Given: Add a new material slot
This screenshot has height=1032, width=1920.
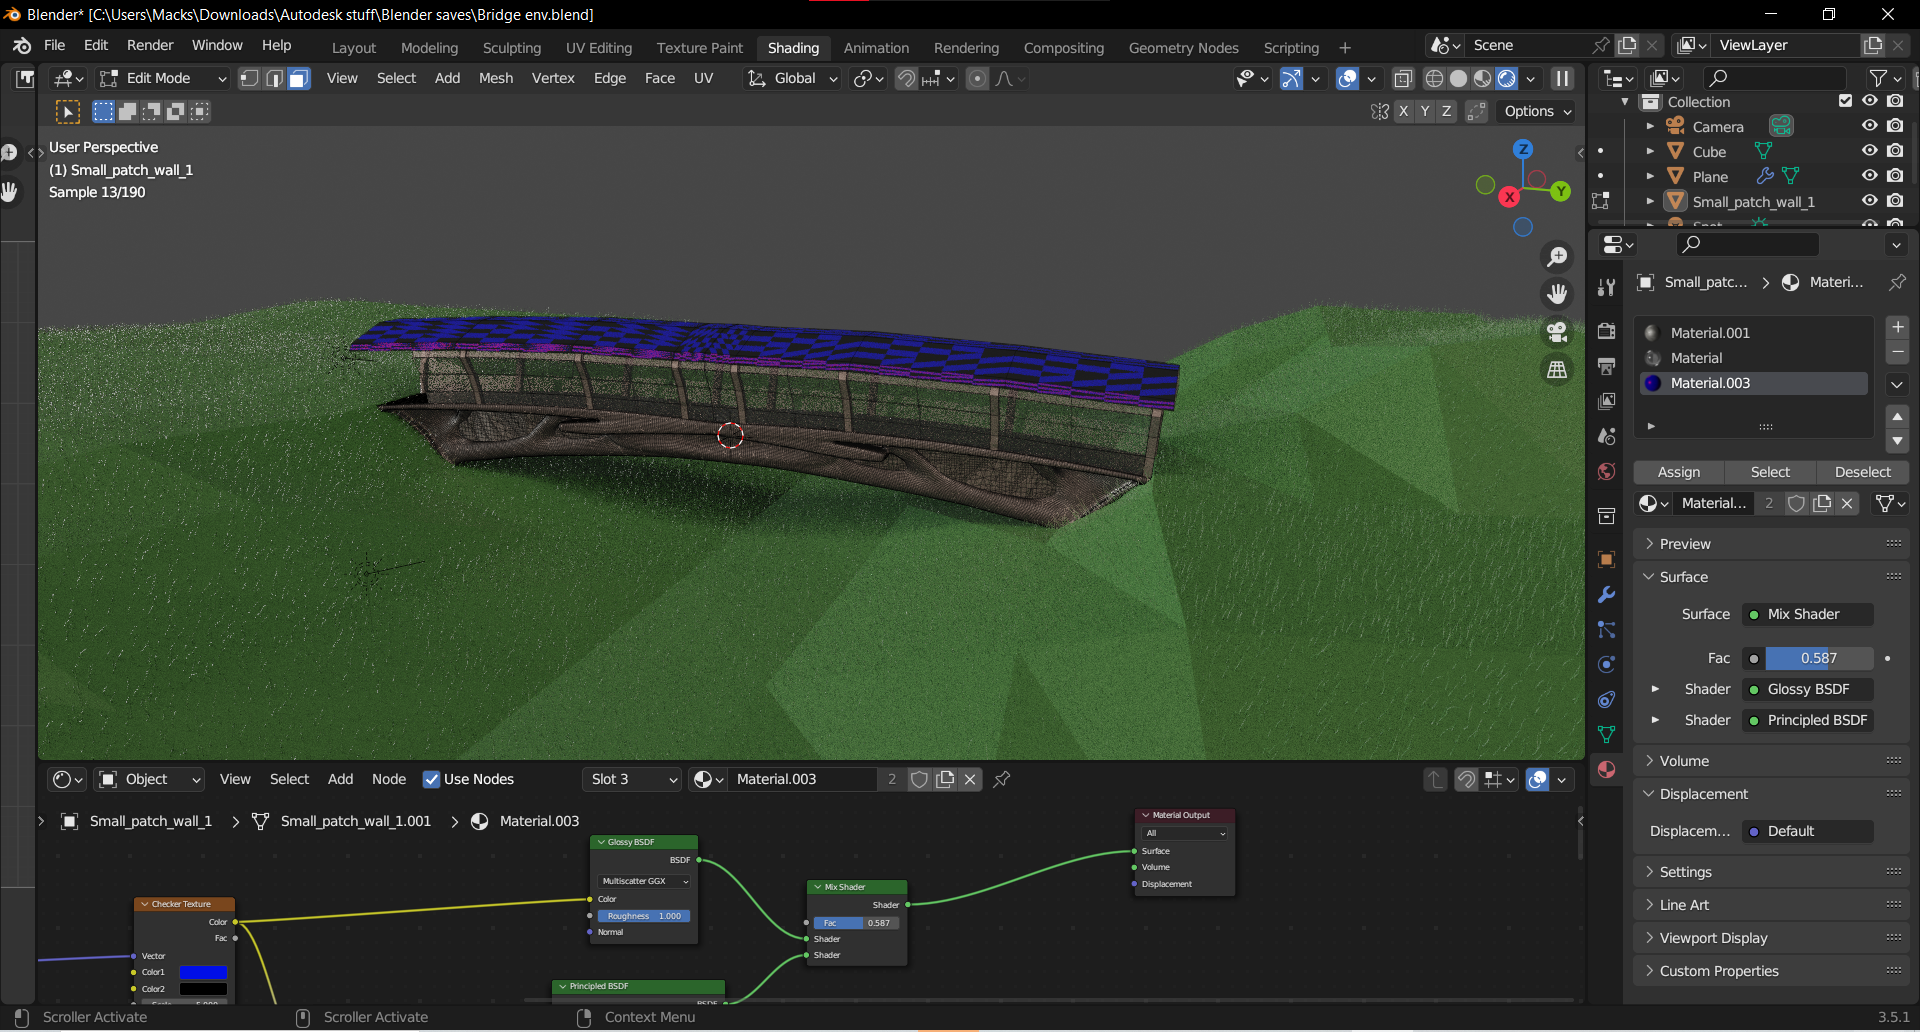Looking at the screenshot, I should pos(1897,327).
